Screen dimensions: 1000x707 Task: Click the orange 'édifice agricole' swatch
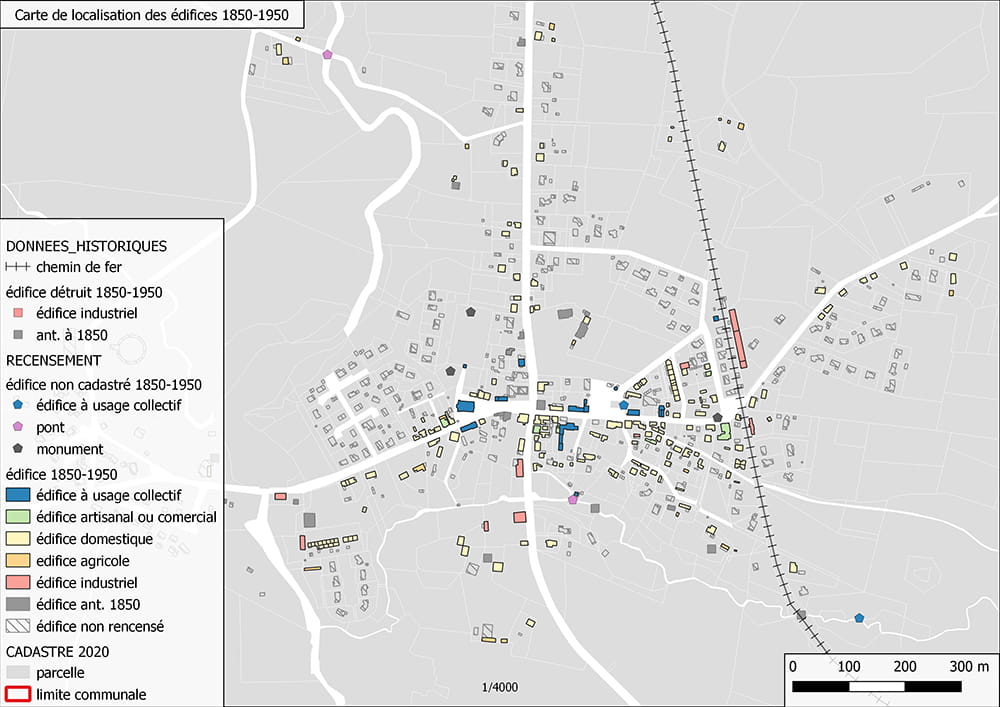click(18, 561)
